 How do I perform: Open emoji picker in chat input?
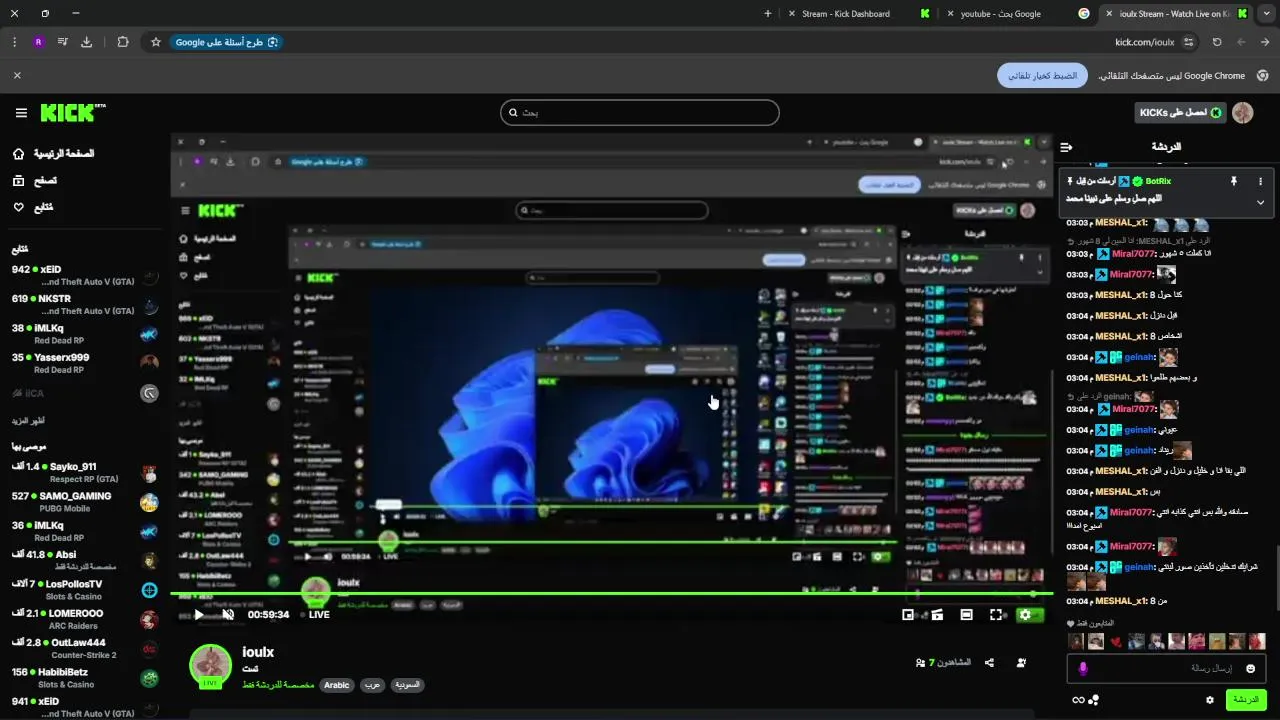1250,668
